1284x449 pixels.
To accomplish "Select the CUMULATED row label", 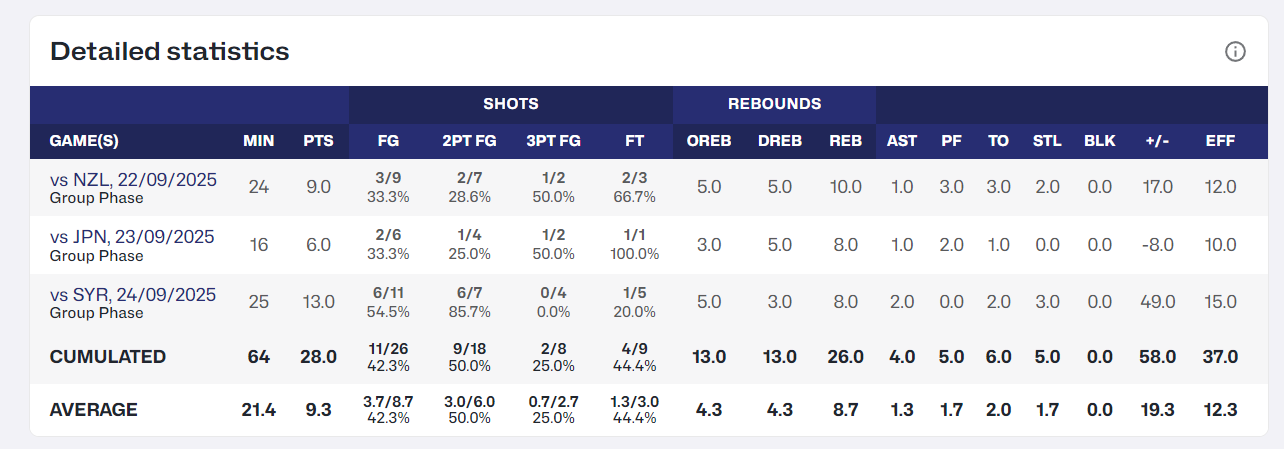I will point(108,357).
